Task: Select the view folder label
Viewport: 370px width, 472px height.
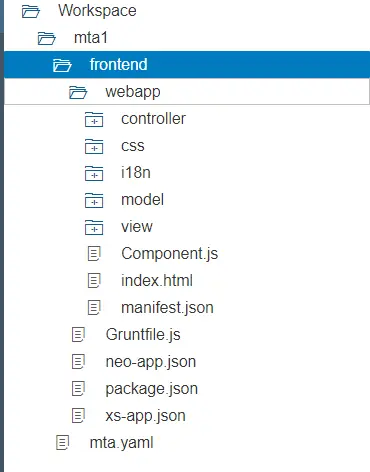Action: pyautogui.click(x=137, y=227)
